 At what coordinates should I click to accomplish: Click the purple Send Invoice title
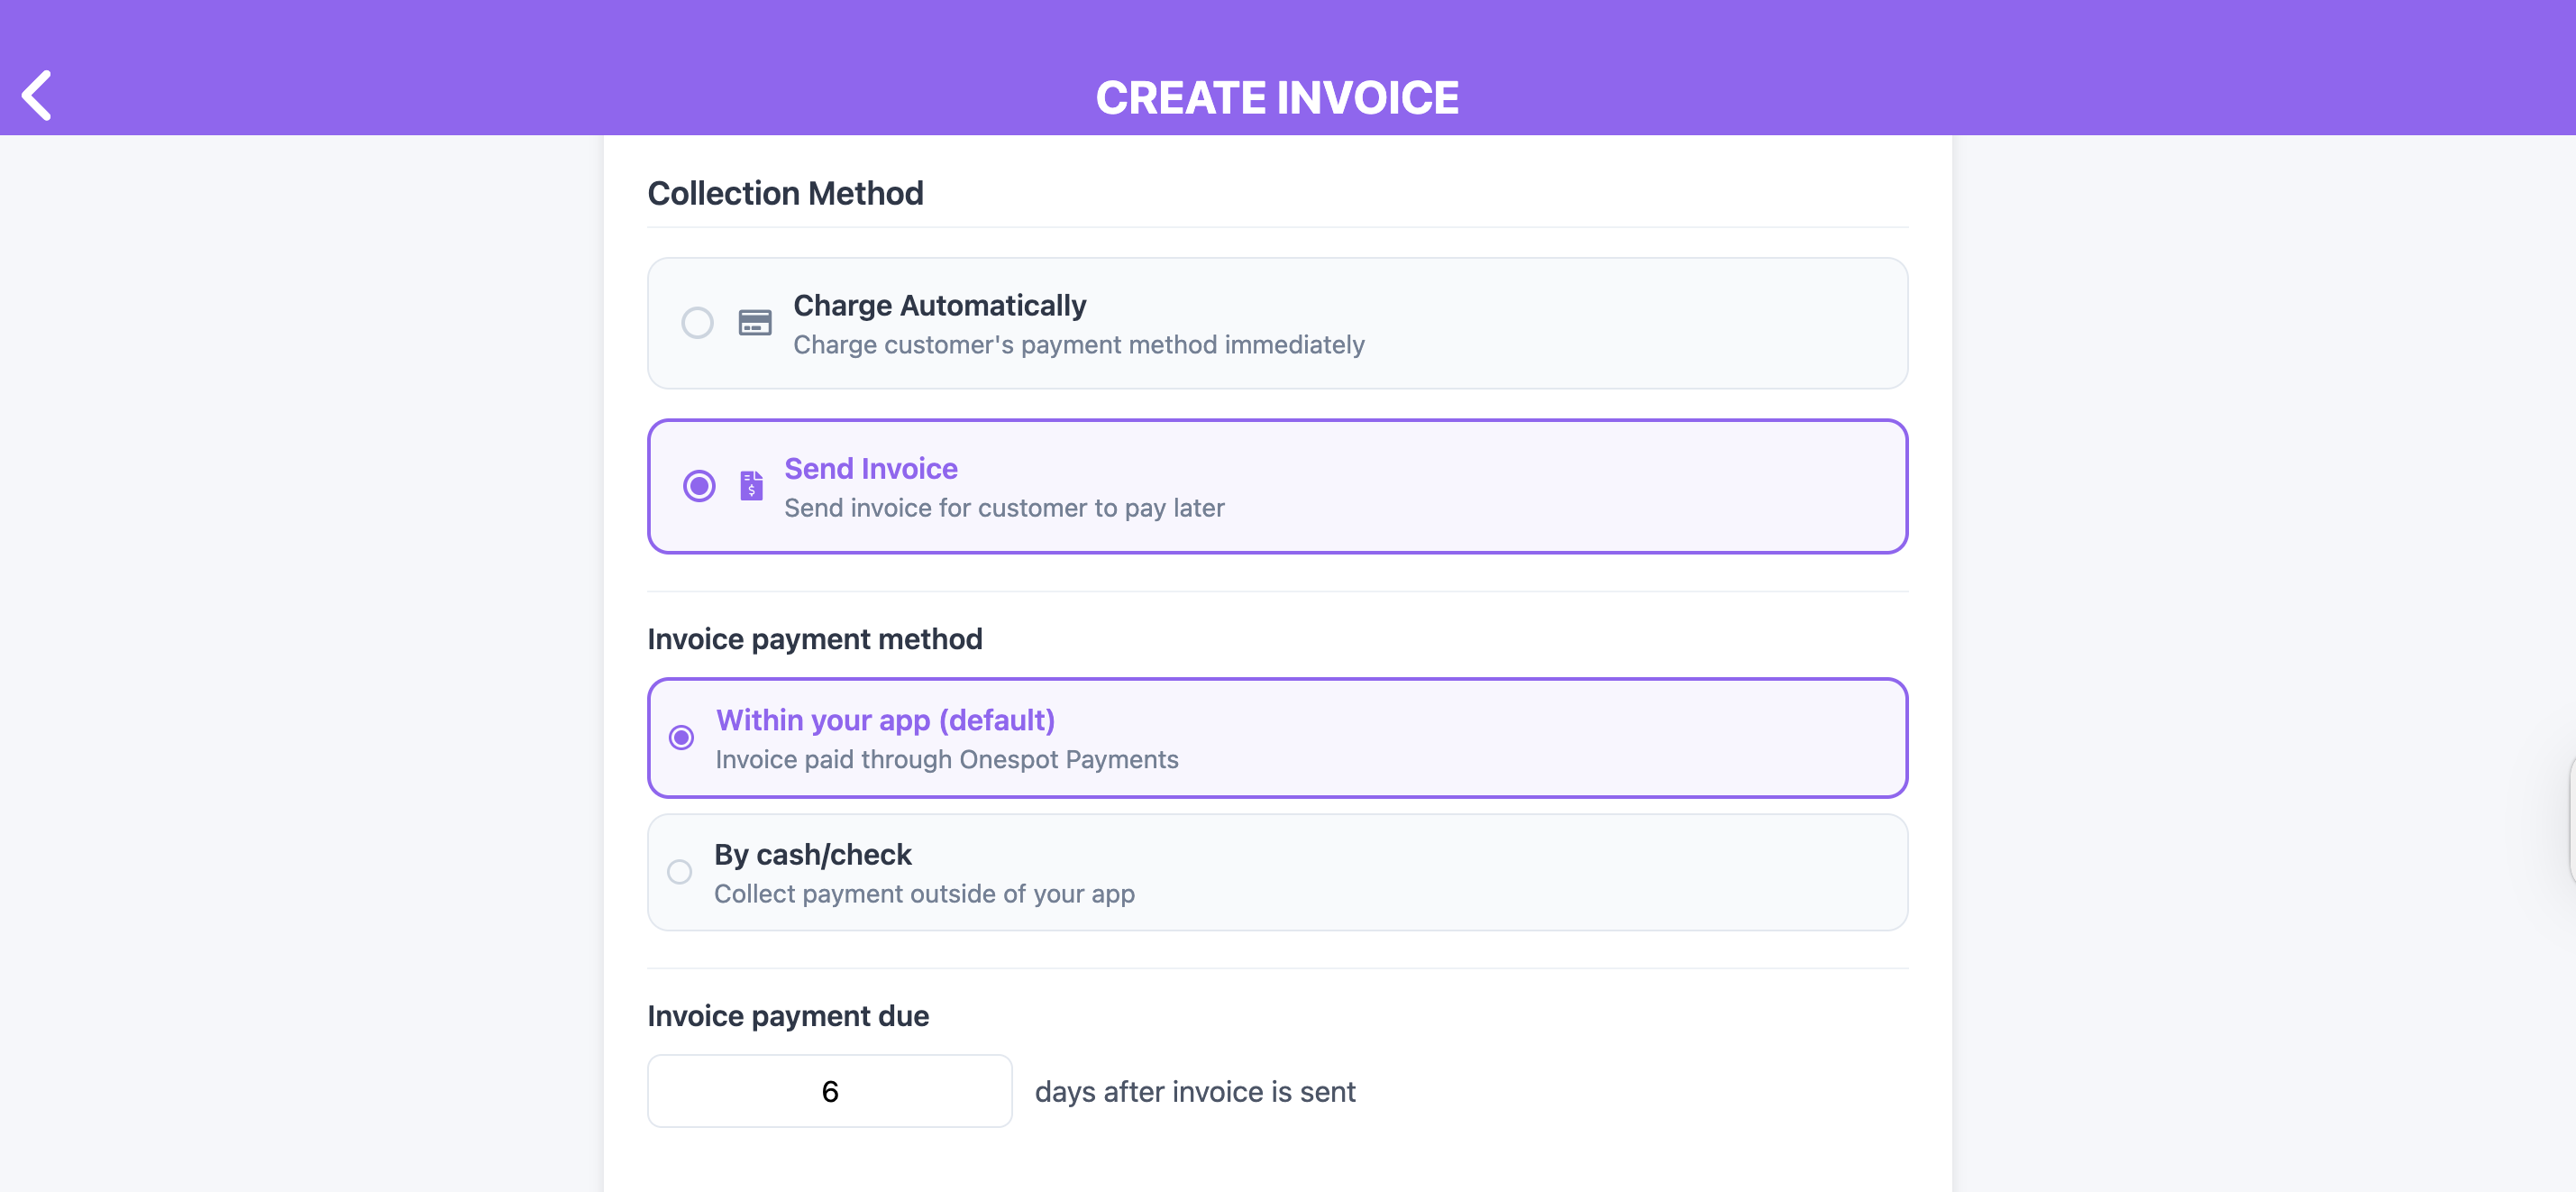coord(870,468)
